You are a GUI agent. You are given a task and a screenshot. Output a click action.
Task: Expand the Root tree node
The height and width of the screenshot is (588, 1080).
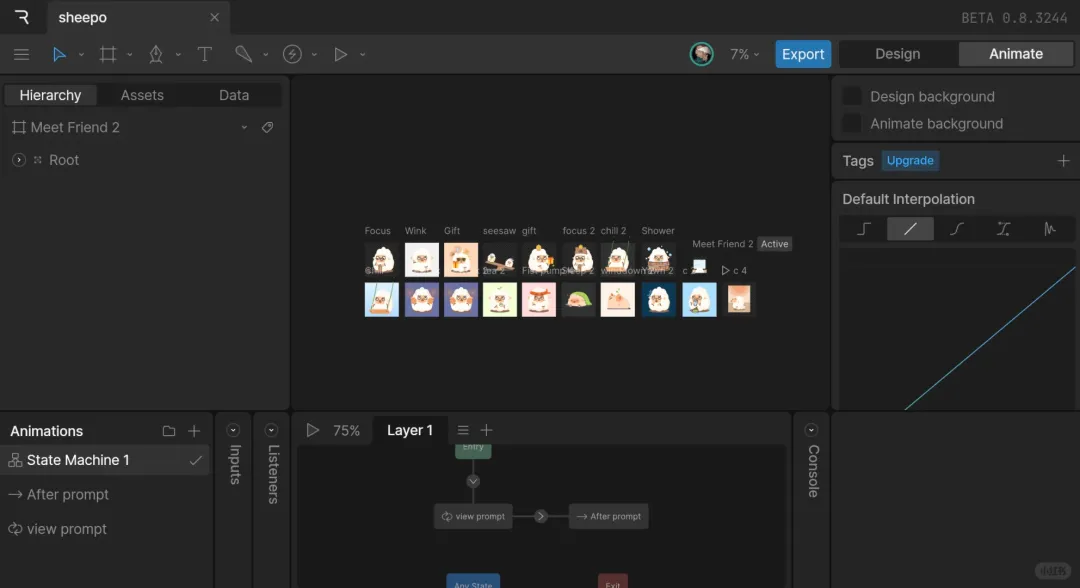[x=18, y=160]
